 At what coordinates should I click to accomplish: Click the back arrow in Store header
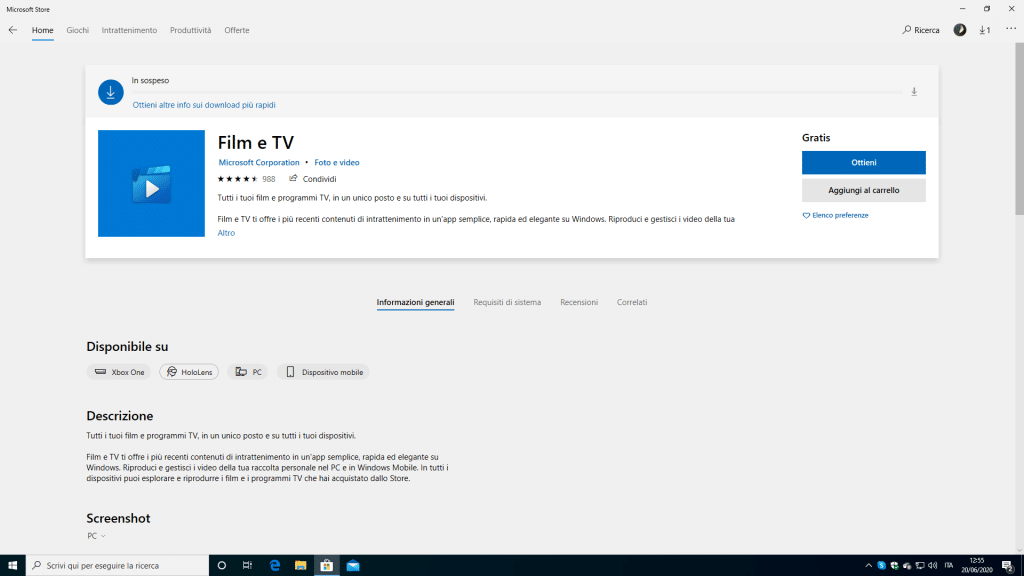13,30
